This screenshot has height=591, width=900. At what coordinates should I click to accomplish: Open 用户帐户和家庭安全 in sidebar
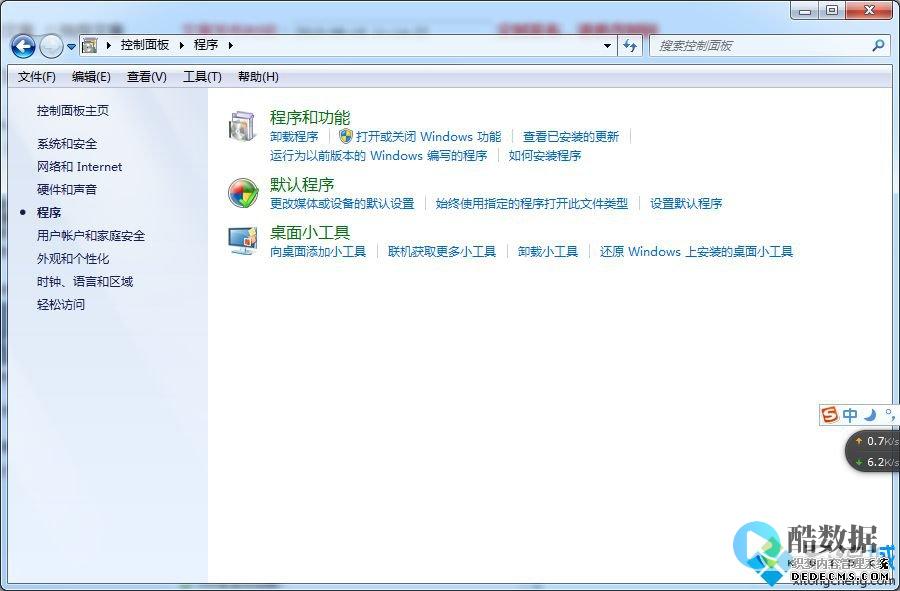91,235
